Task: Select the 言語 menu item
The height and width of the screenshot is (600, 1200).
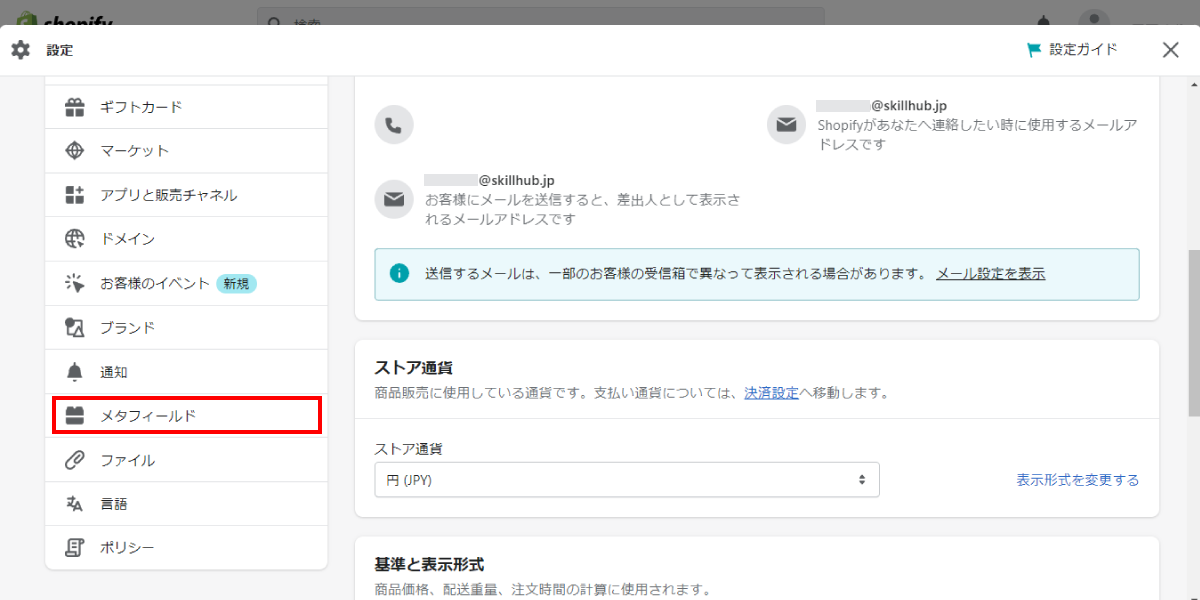Action: [186, 504]
